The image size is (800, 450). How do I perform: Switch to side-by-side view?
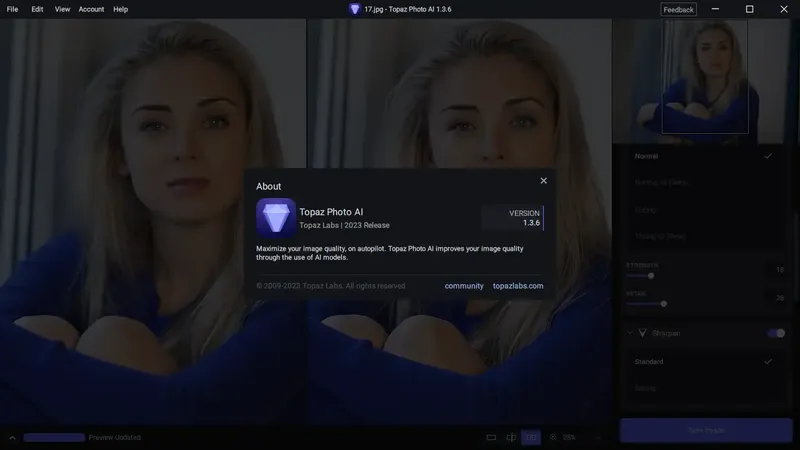(531, 437)
